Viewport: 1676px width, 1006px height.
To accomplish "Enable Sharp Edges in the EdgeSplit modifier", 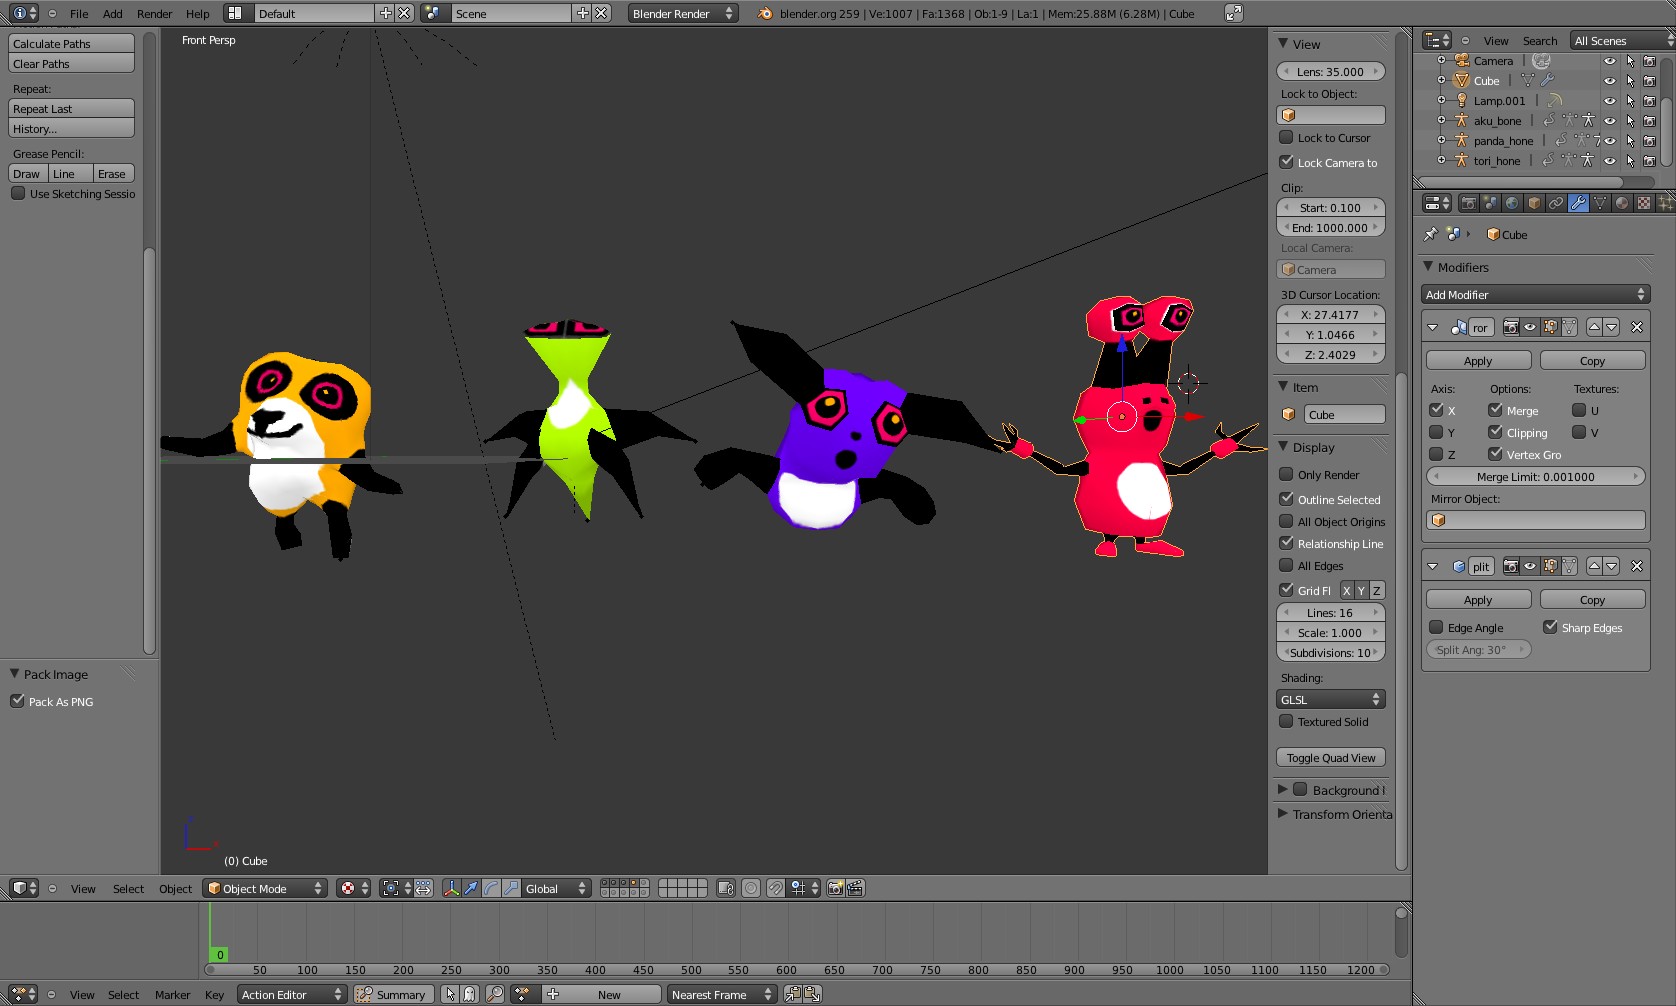I will pyautogui.click(x=1551, y=627).
